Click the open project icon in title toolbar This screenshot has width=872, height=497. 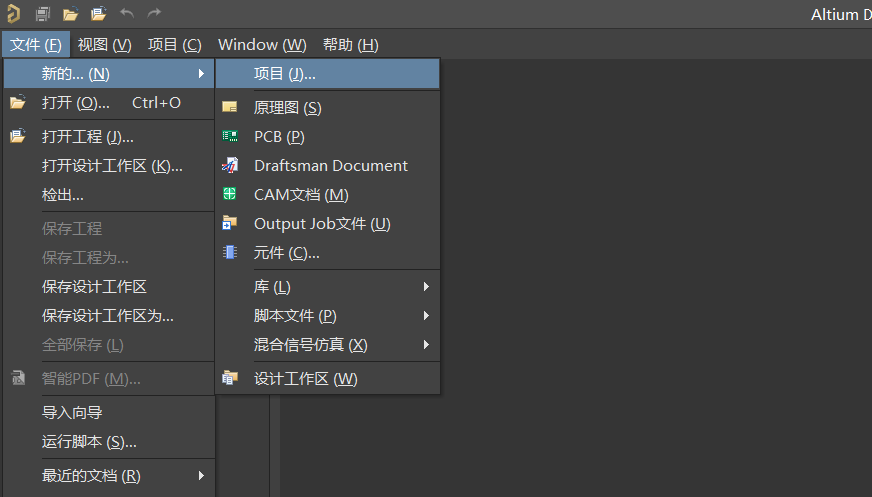coord(98,14)
